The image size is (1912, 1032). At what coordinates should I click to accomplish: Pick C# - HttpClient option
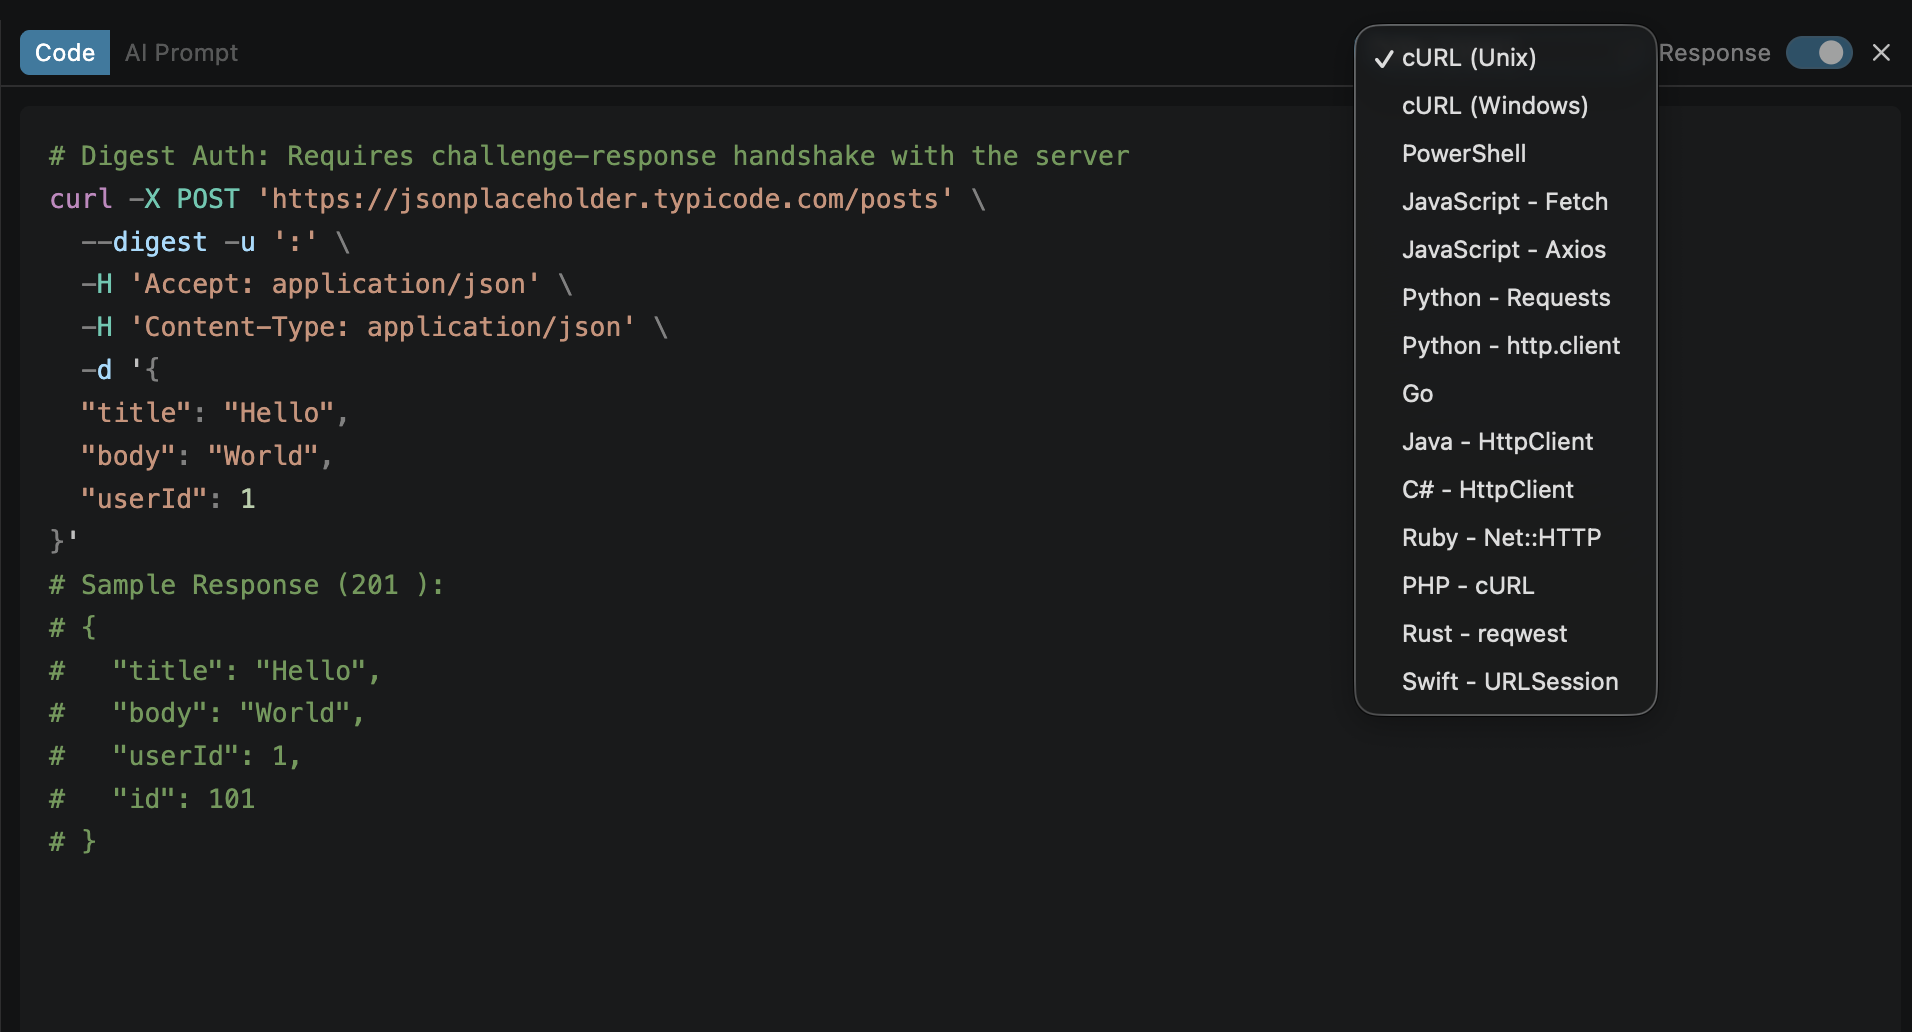(1505, 490)
